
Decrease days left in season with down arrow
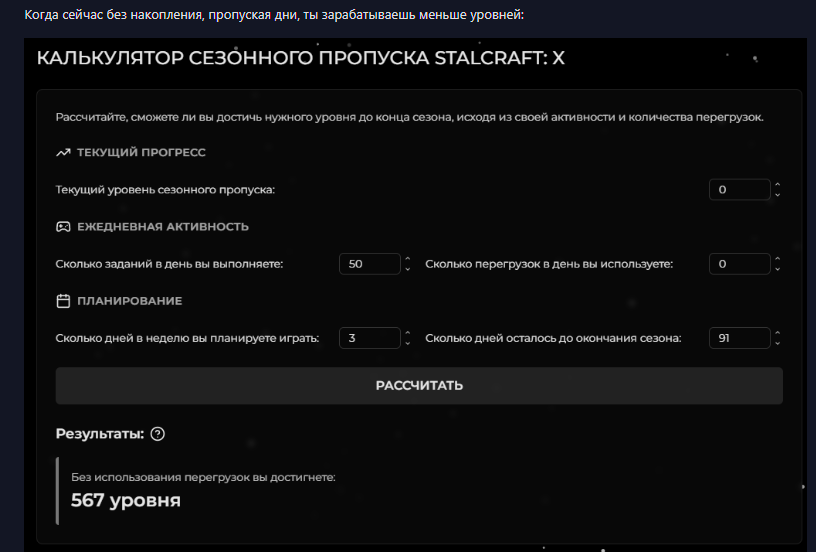coord(777,343)
